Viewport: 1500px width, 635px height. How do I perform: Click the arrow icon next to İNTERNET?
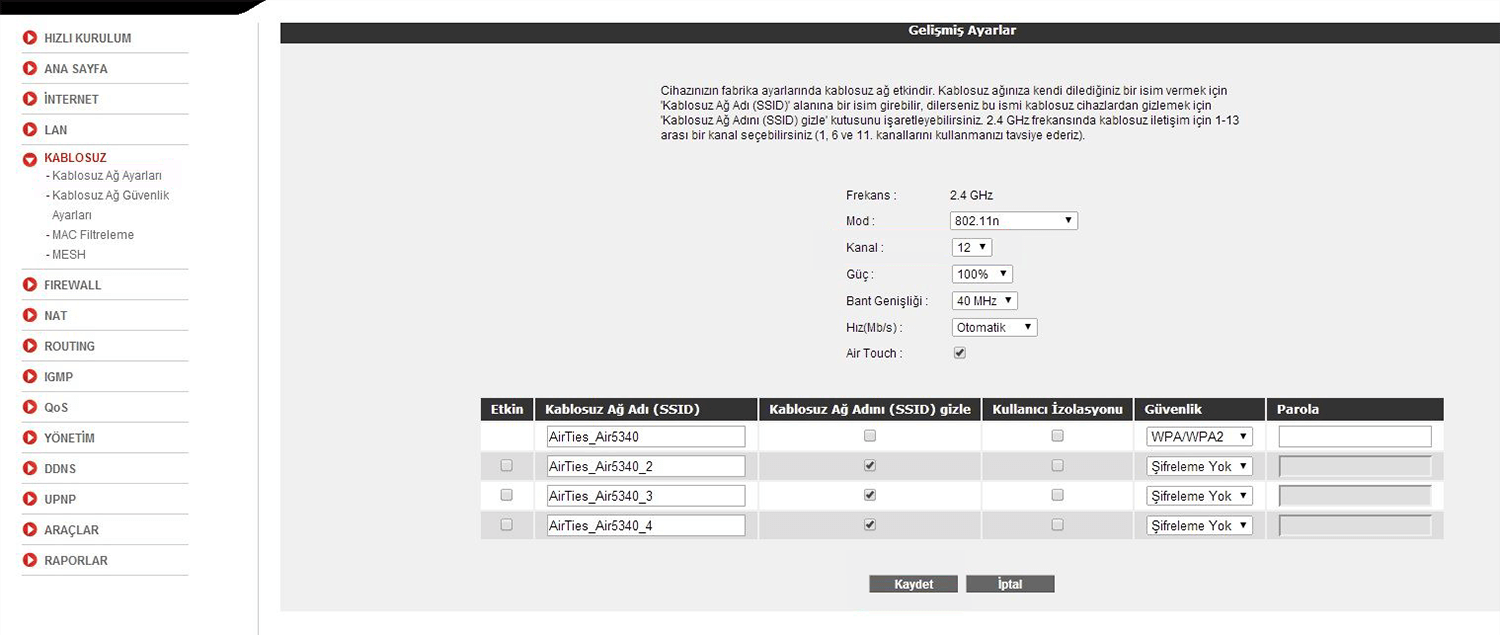click(30, 99)
